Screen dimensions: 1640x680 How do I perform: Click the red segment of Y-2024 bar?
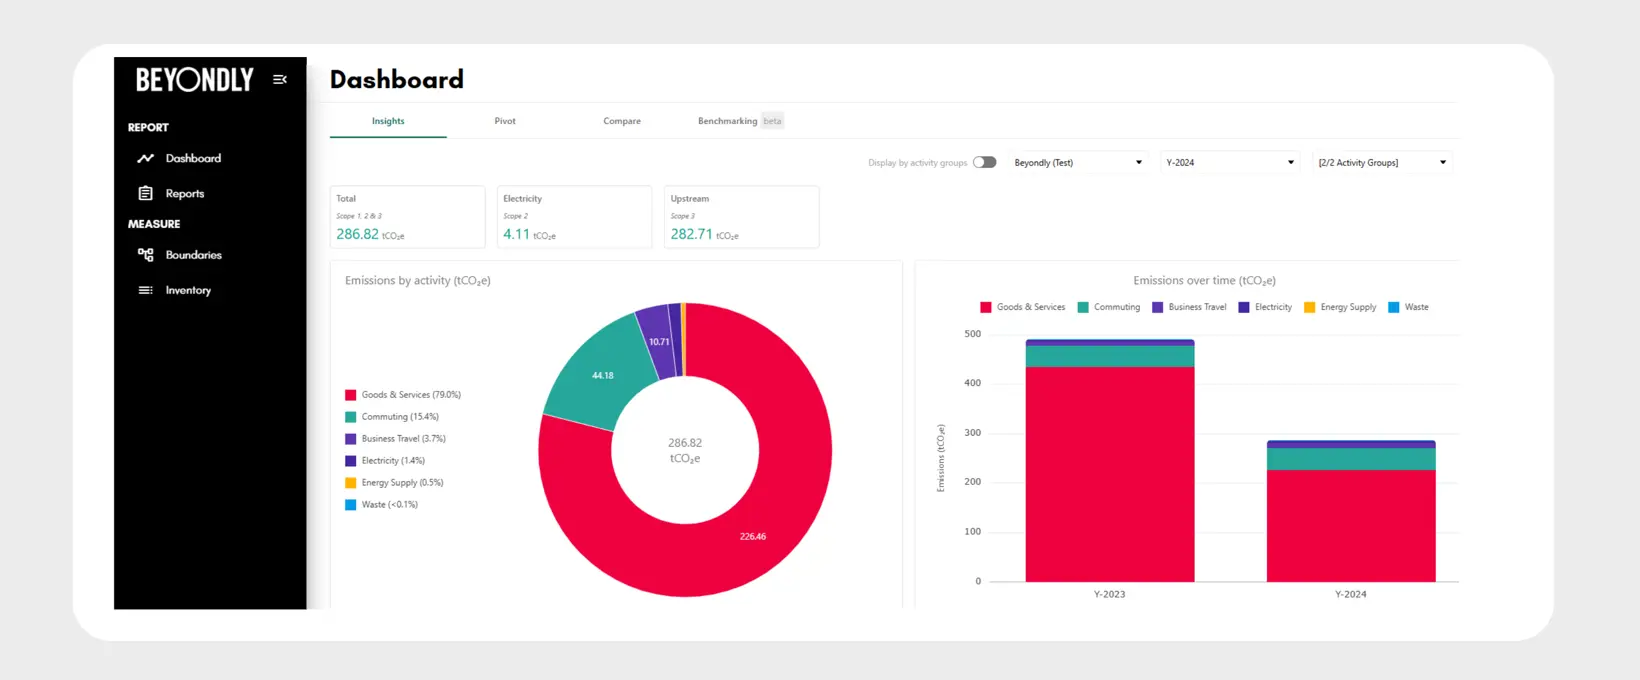[1351, 525]
